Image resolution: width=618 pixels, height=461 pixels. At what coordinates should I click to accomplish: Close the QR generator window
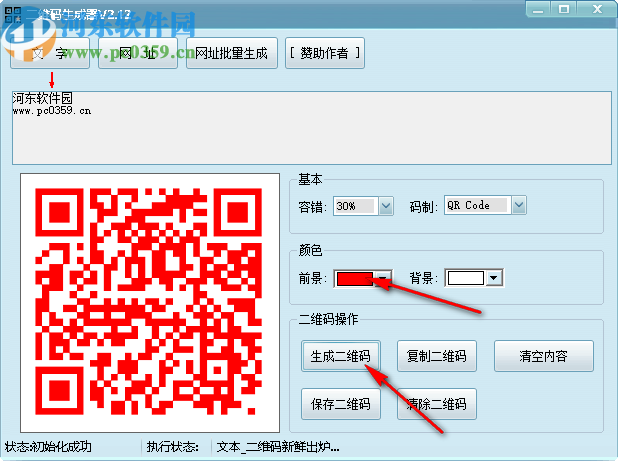point(597,9)
